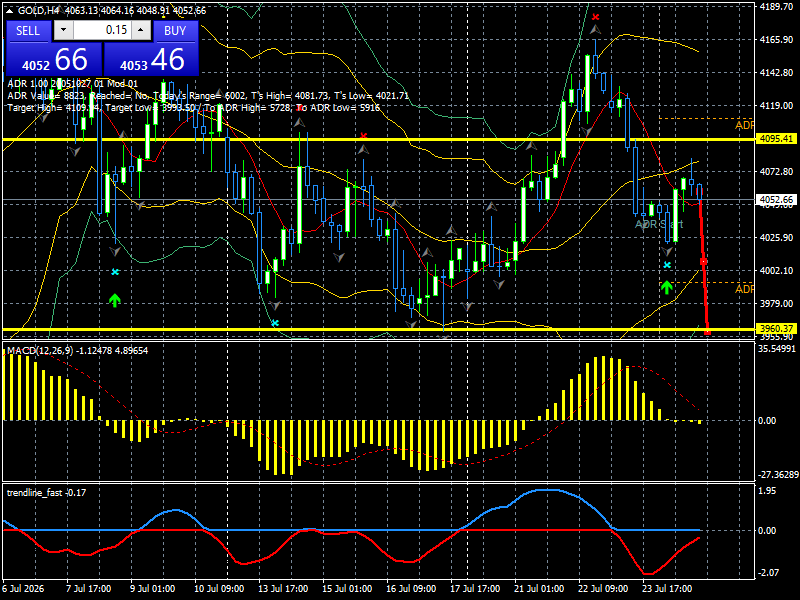Click the 23 Jul 17:00 time label
Screen dimensions: 800x600
coord(667,588)
